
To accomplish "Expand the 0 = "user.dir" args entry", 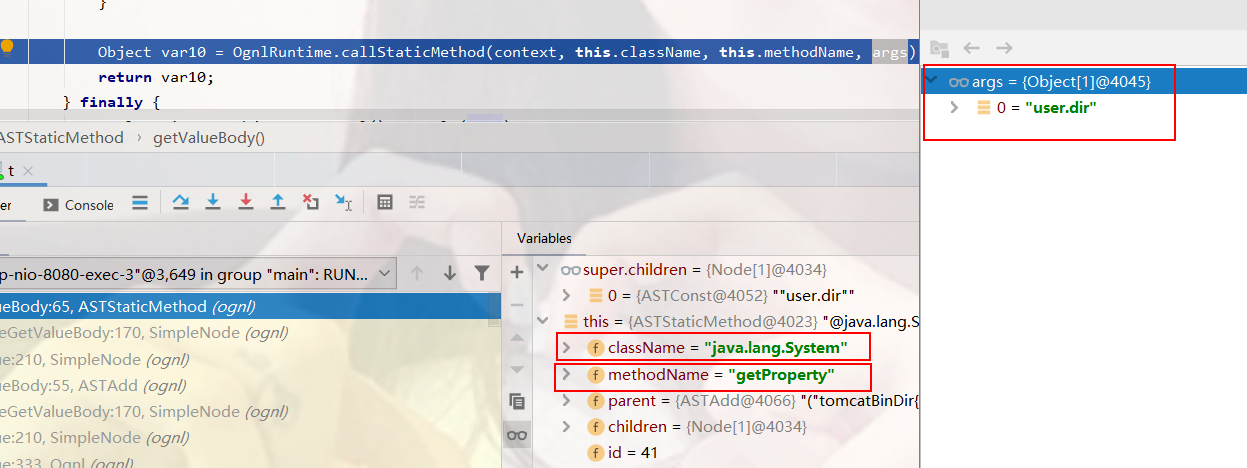I will (x=954, y=107).
